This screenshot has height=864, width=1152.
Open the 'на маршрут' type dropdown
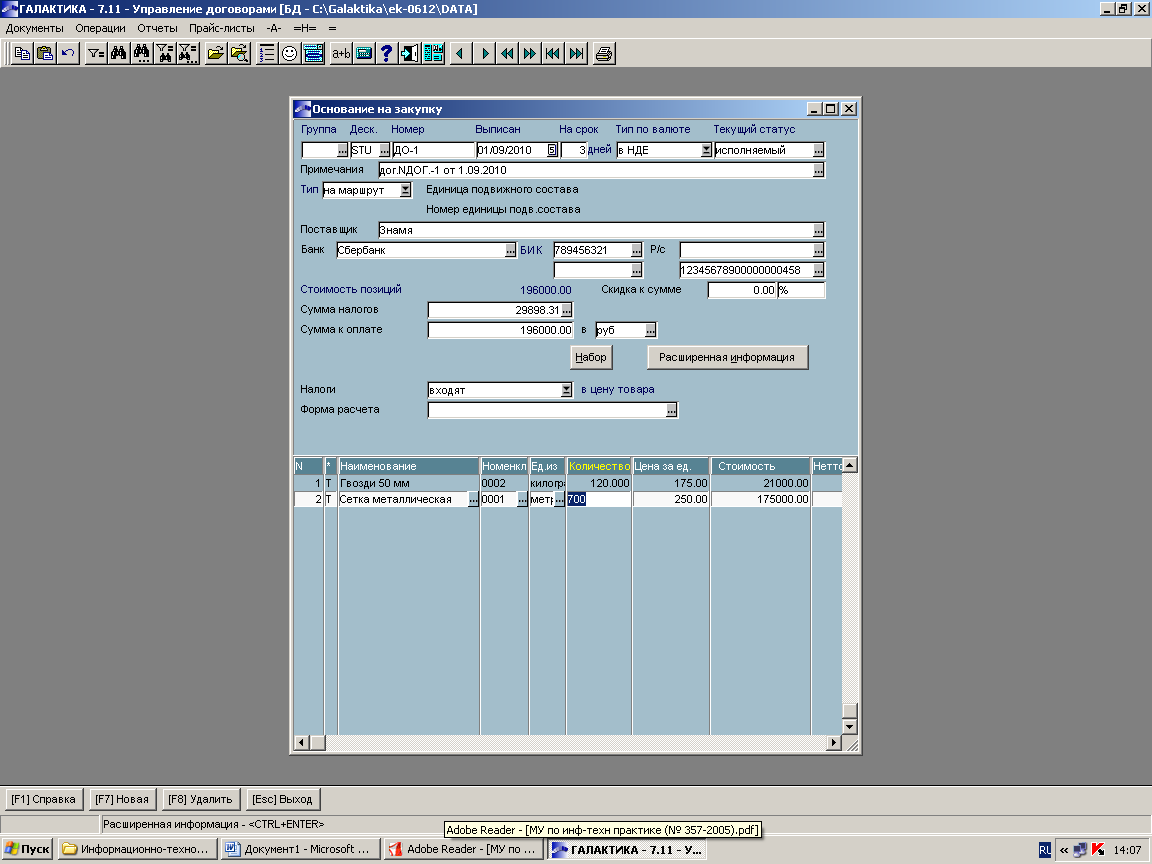[x=405, y=190]
